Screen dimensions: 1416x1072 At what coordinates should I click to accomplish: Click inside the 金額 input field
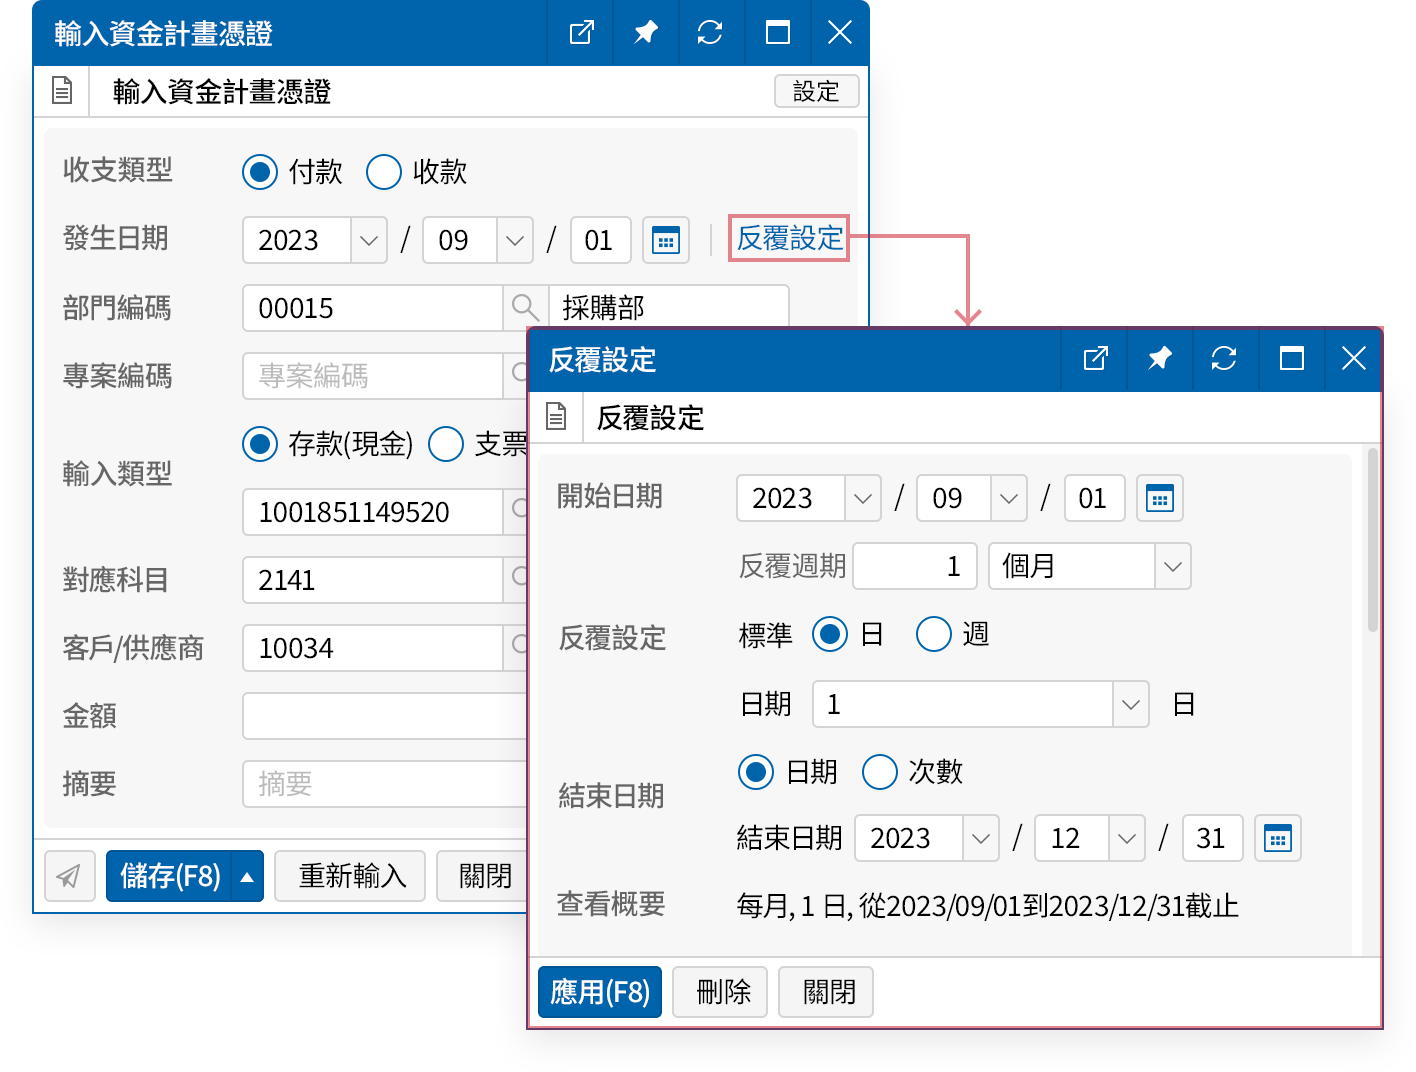tap(380, 716)
